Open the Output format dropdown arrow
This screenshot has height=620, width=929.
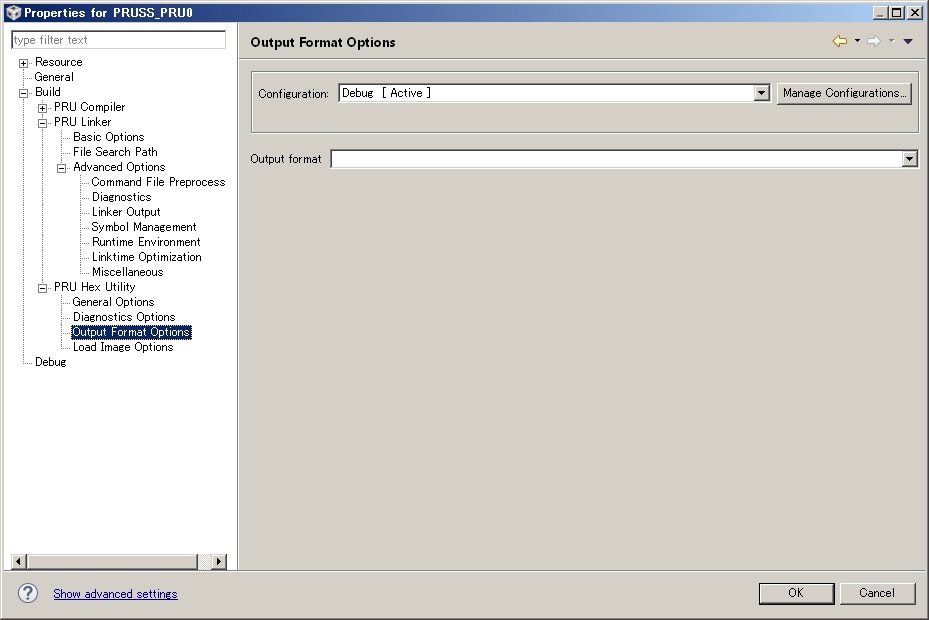coord(909,159)
